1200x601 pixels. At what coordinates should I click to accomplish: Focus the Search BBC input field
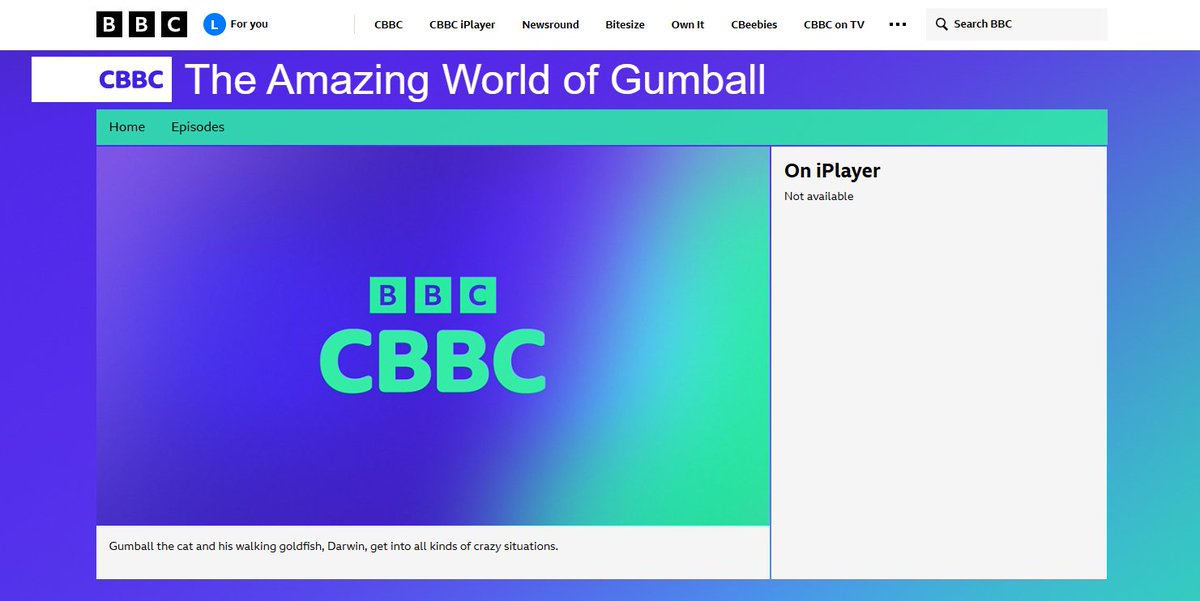coord(1016,24)
